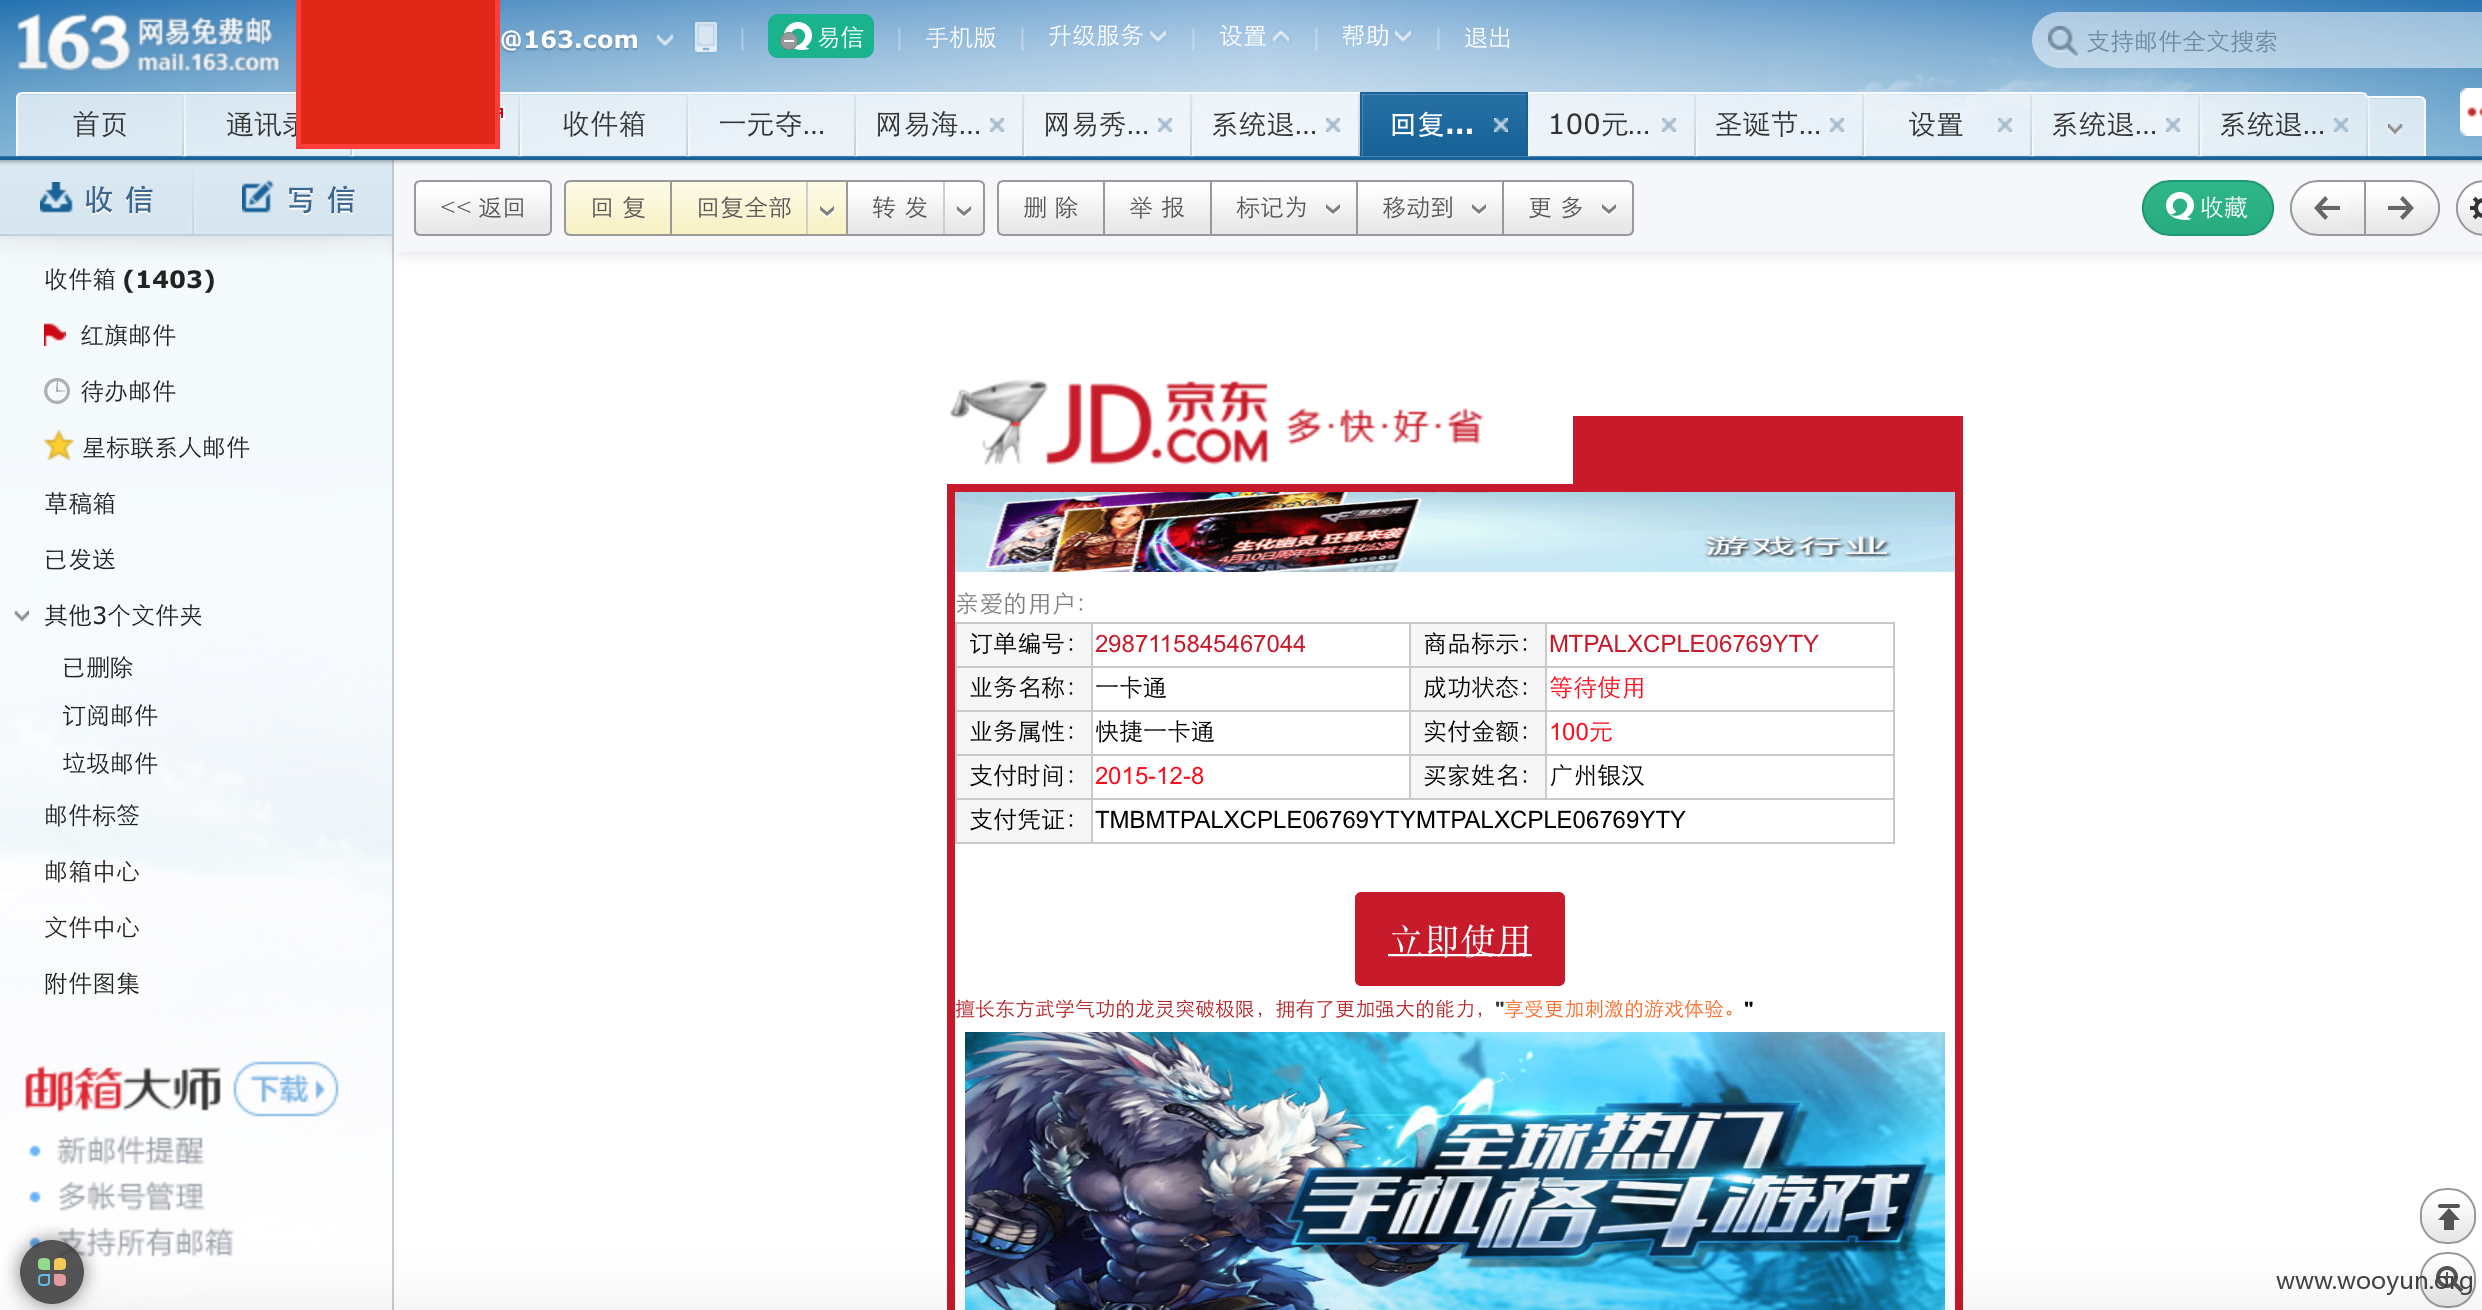
Task: Expand the account dropdown next to @163.com
Action: [x=664, y=40]
